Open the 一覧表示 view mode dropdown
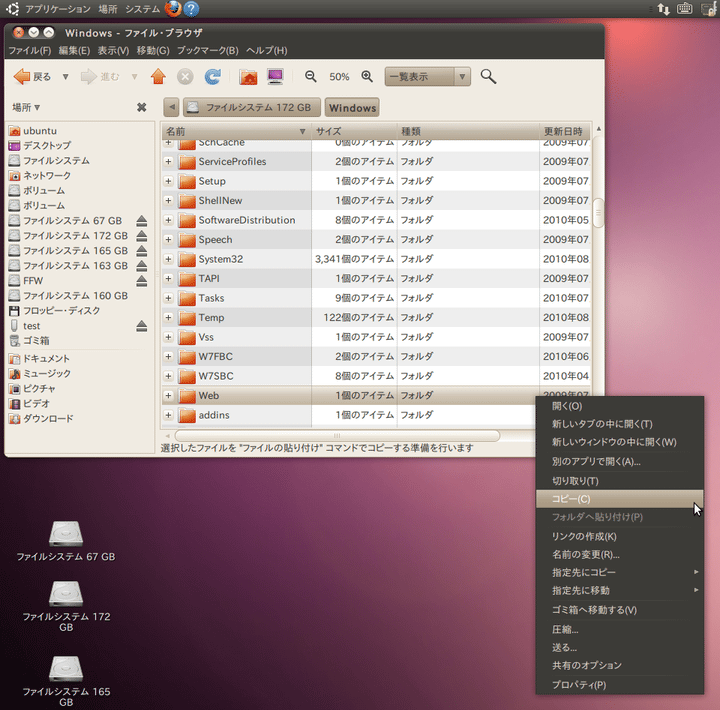720x710 pixels. tap(428, 77)
